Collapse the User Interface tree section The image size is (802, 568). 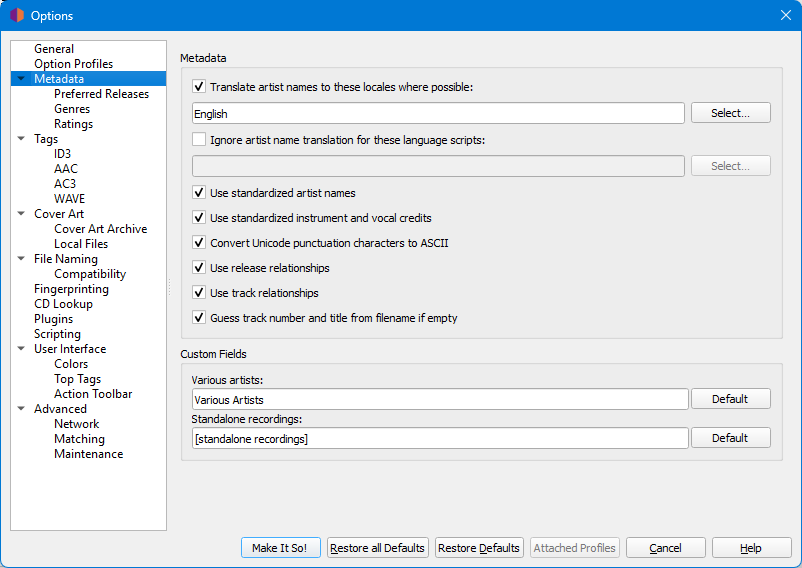coord(21,349)
